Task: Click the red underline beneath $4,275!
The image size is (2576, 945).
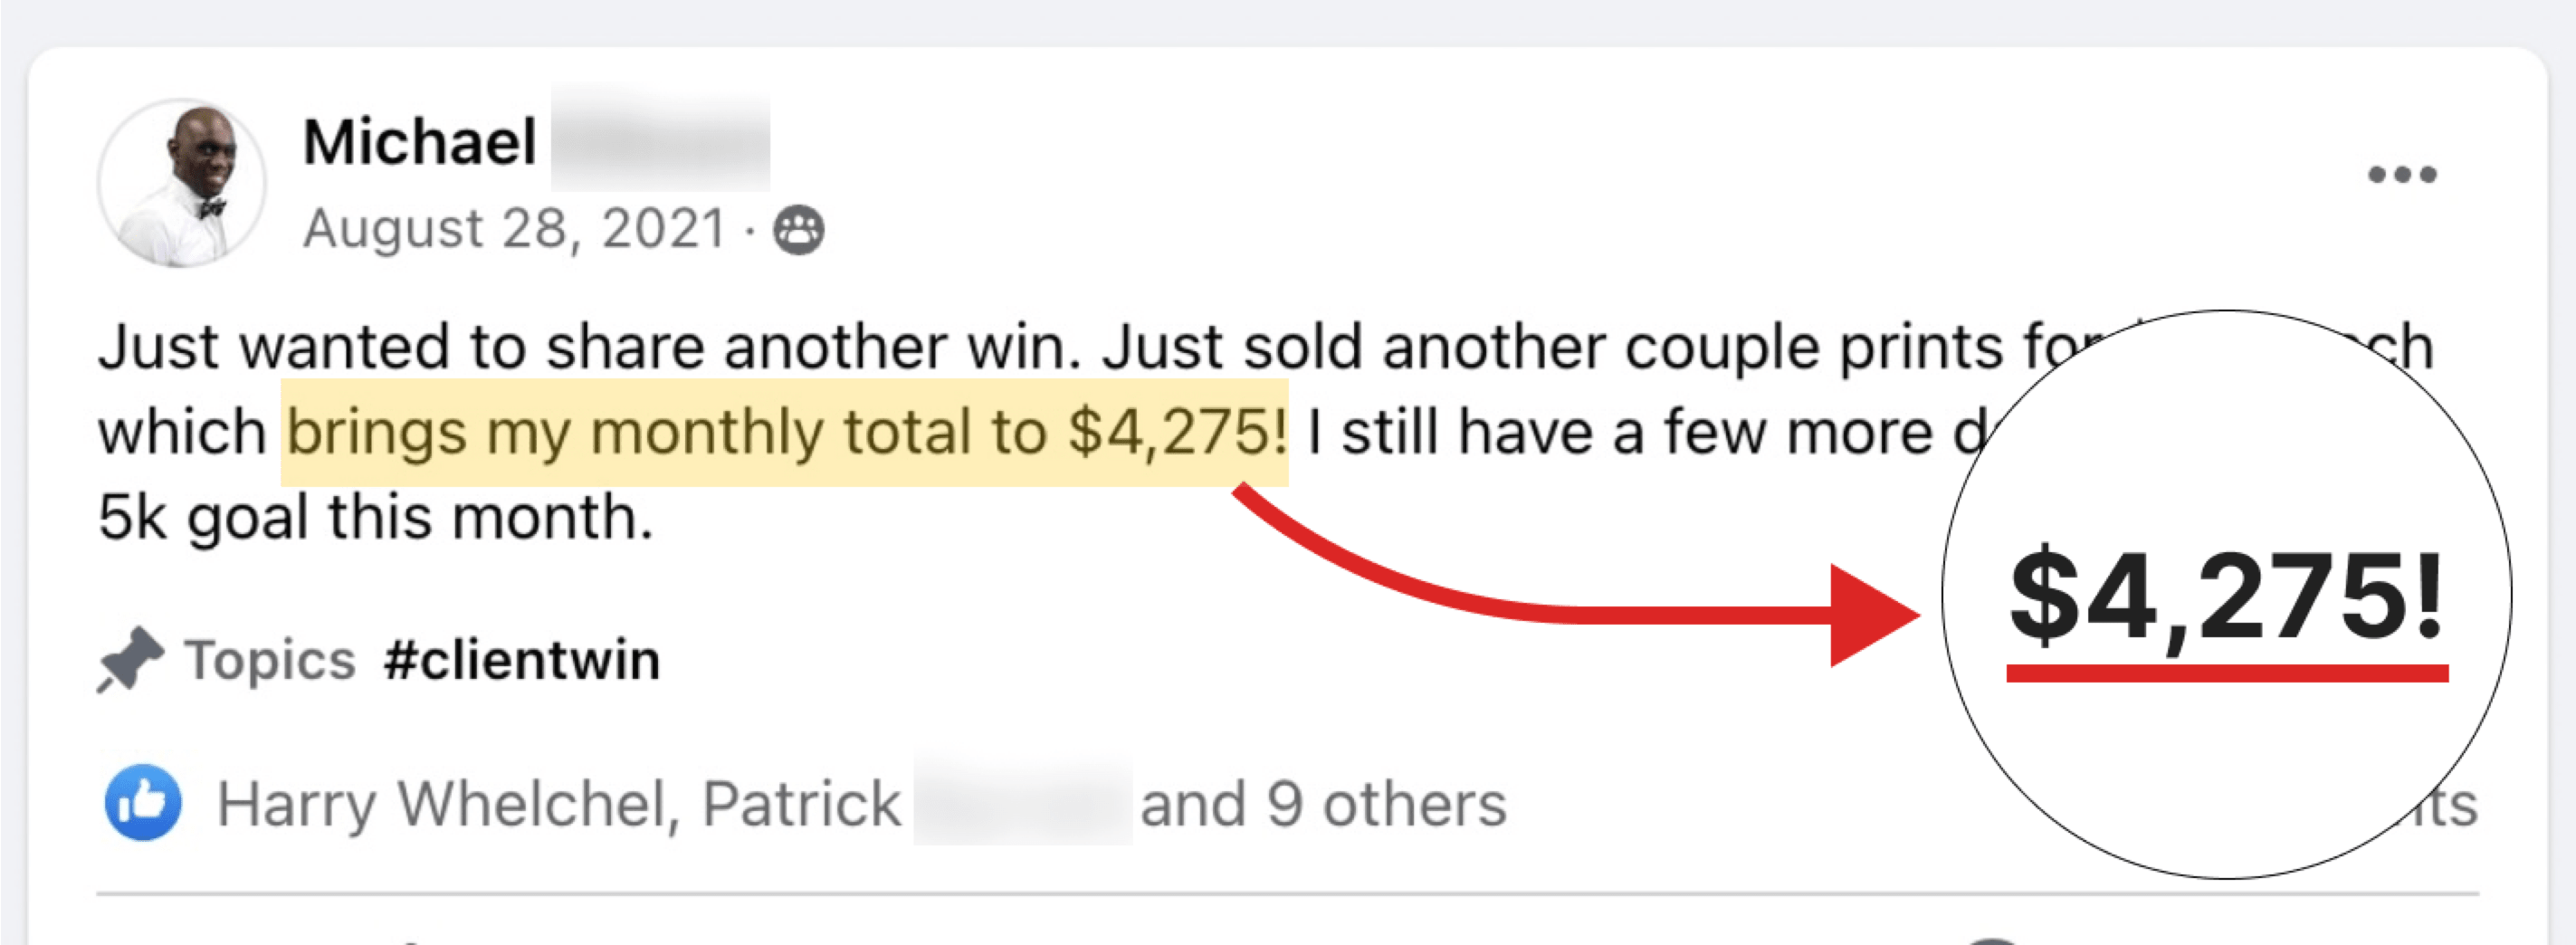Action: (2226, 673)
